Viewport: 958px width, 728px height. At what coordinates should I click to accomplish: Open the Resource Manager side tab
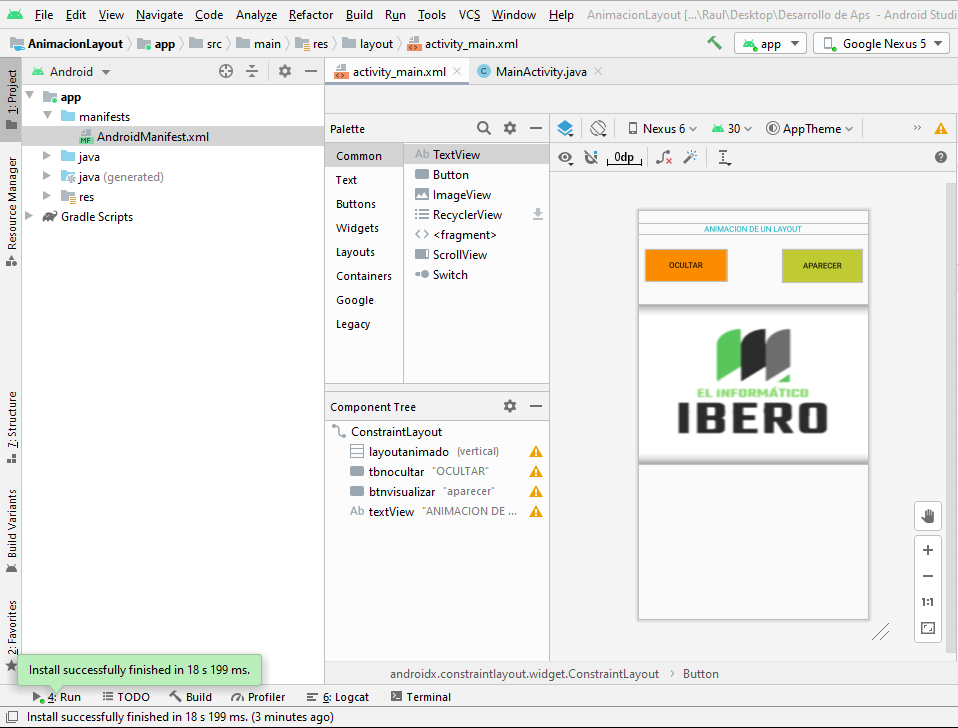(x=12, y=211)
